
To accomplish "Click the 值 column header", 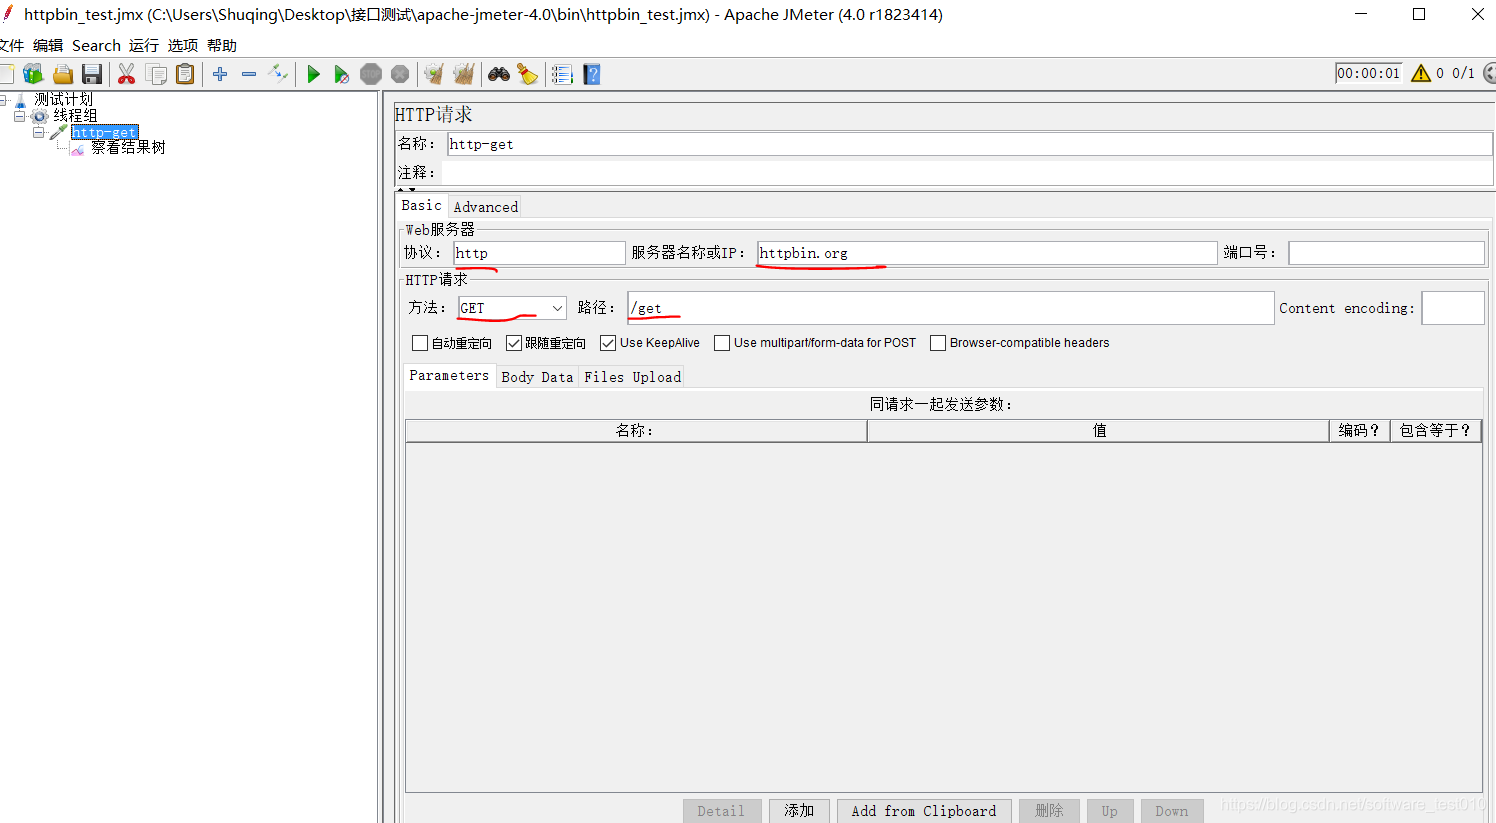I will pyautogui.click(x=1098, y=430).
